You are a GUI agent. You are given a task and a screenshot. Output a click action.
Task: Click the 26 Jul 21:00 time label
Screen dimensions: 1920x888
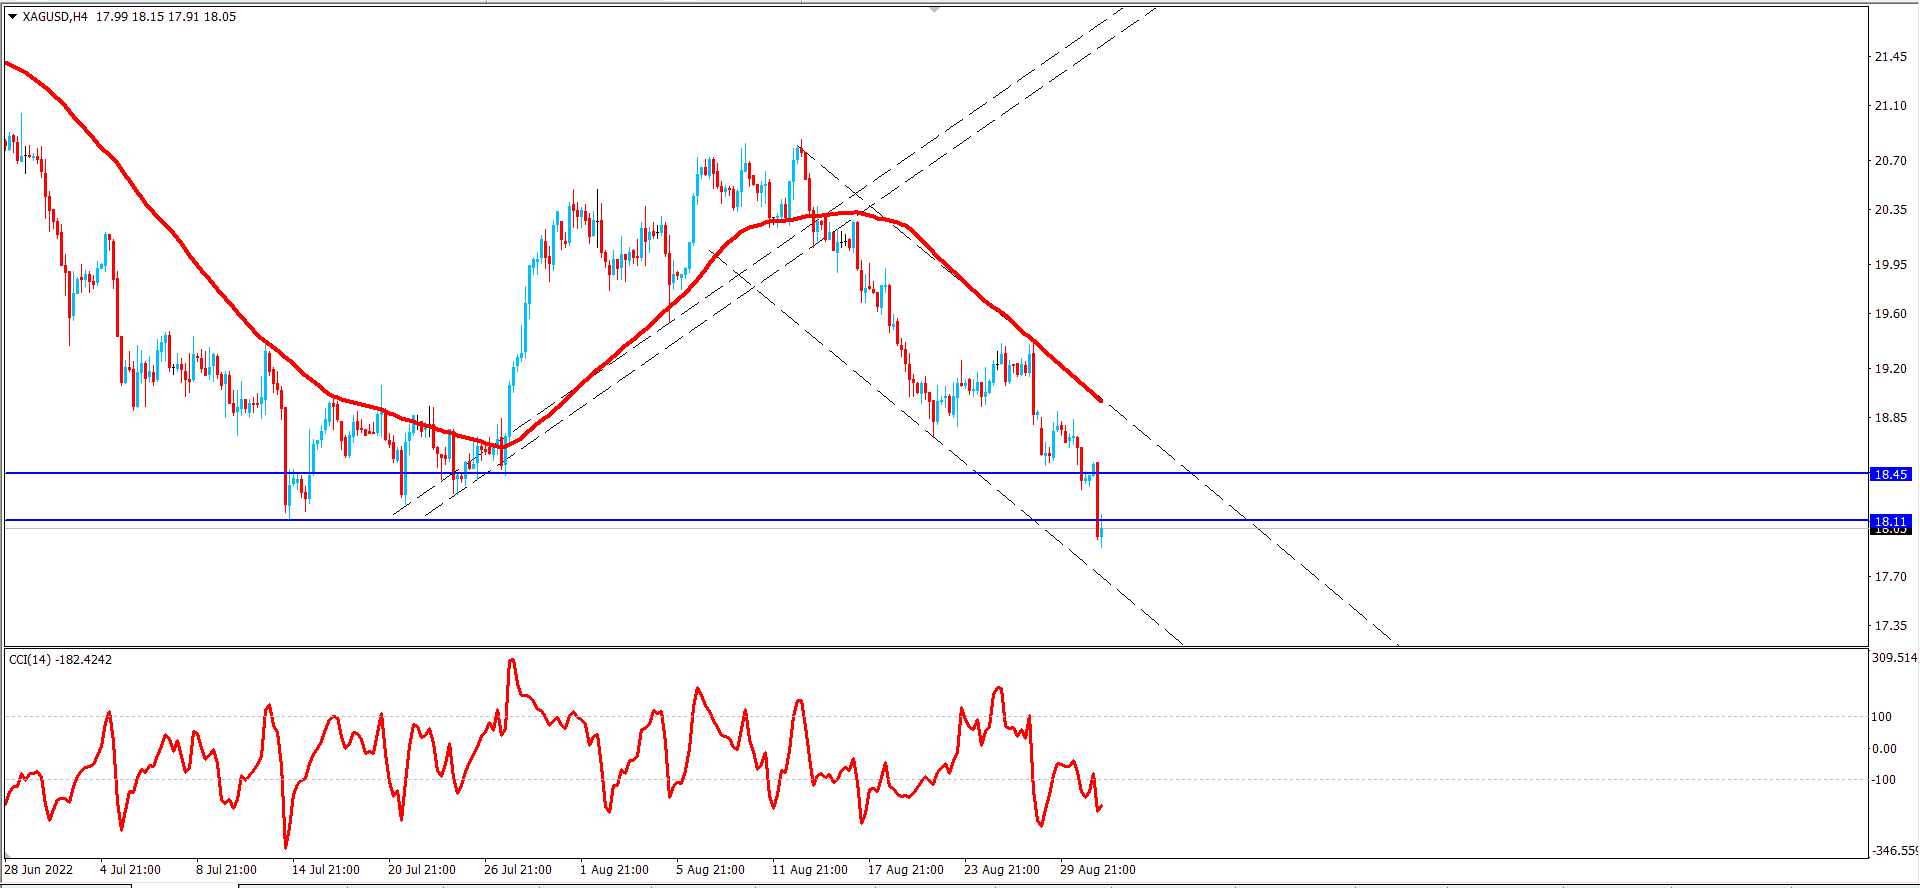coord(518,870)
